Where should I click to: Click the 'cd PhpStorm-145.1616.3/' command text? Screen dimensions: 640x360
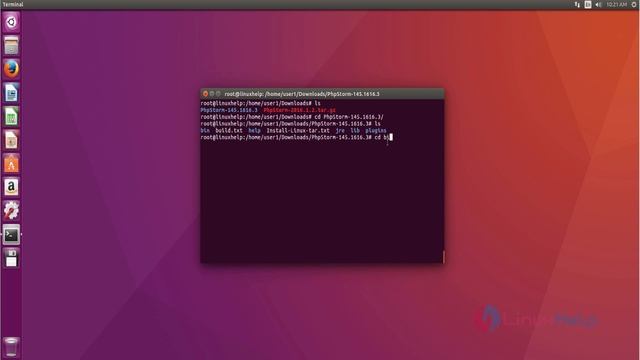coord(349,117)
